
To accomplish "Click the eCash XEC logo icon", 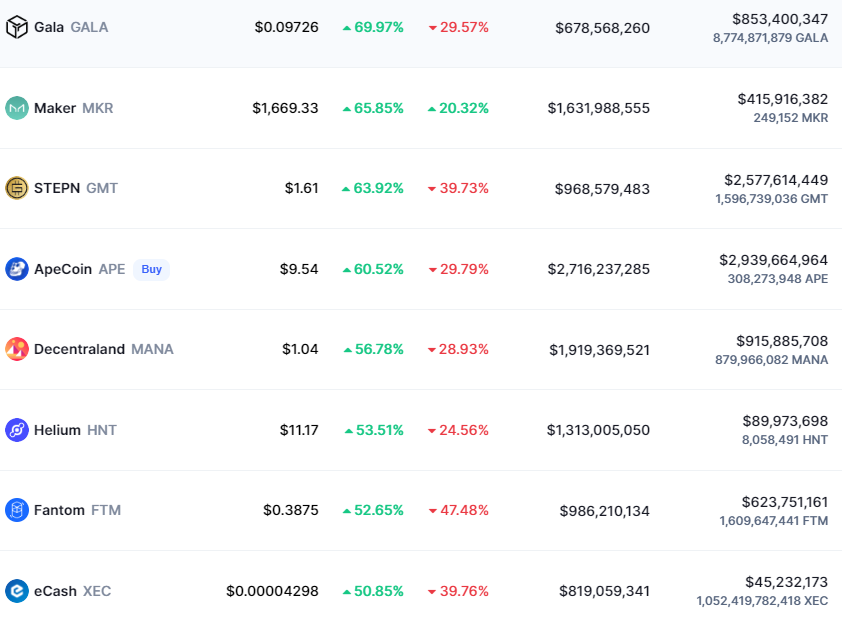I will coord(17,591).
